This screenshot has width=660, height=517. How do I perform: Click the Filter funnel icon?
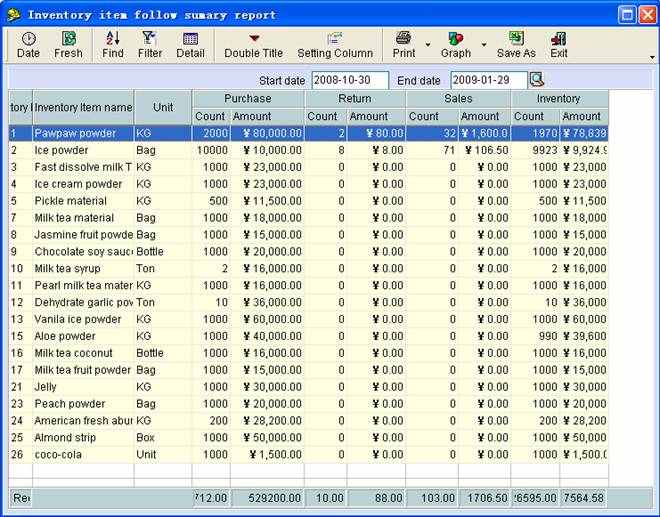pyautogui.click(x=149, y=38)
